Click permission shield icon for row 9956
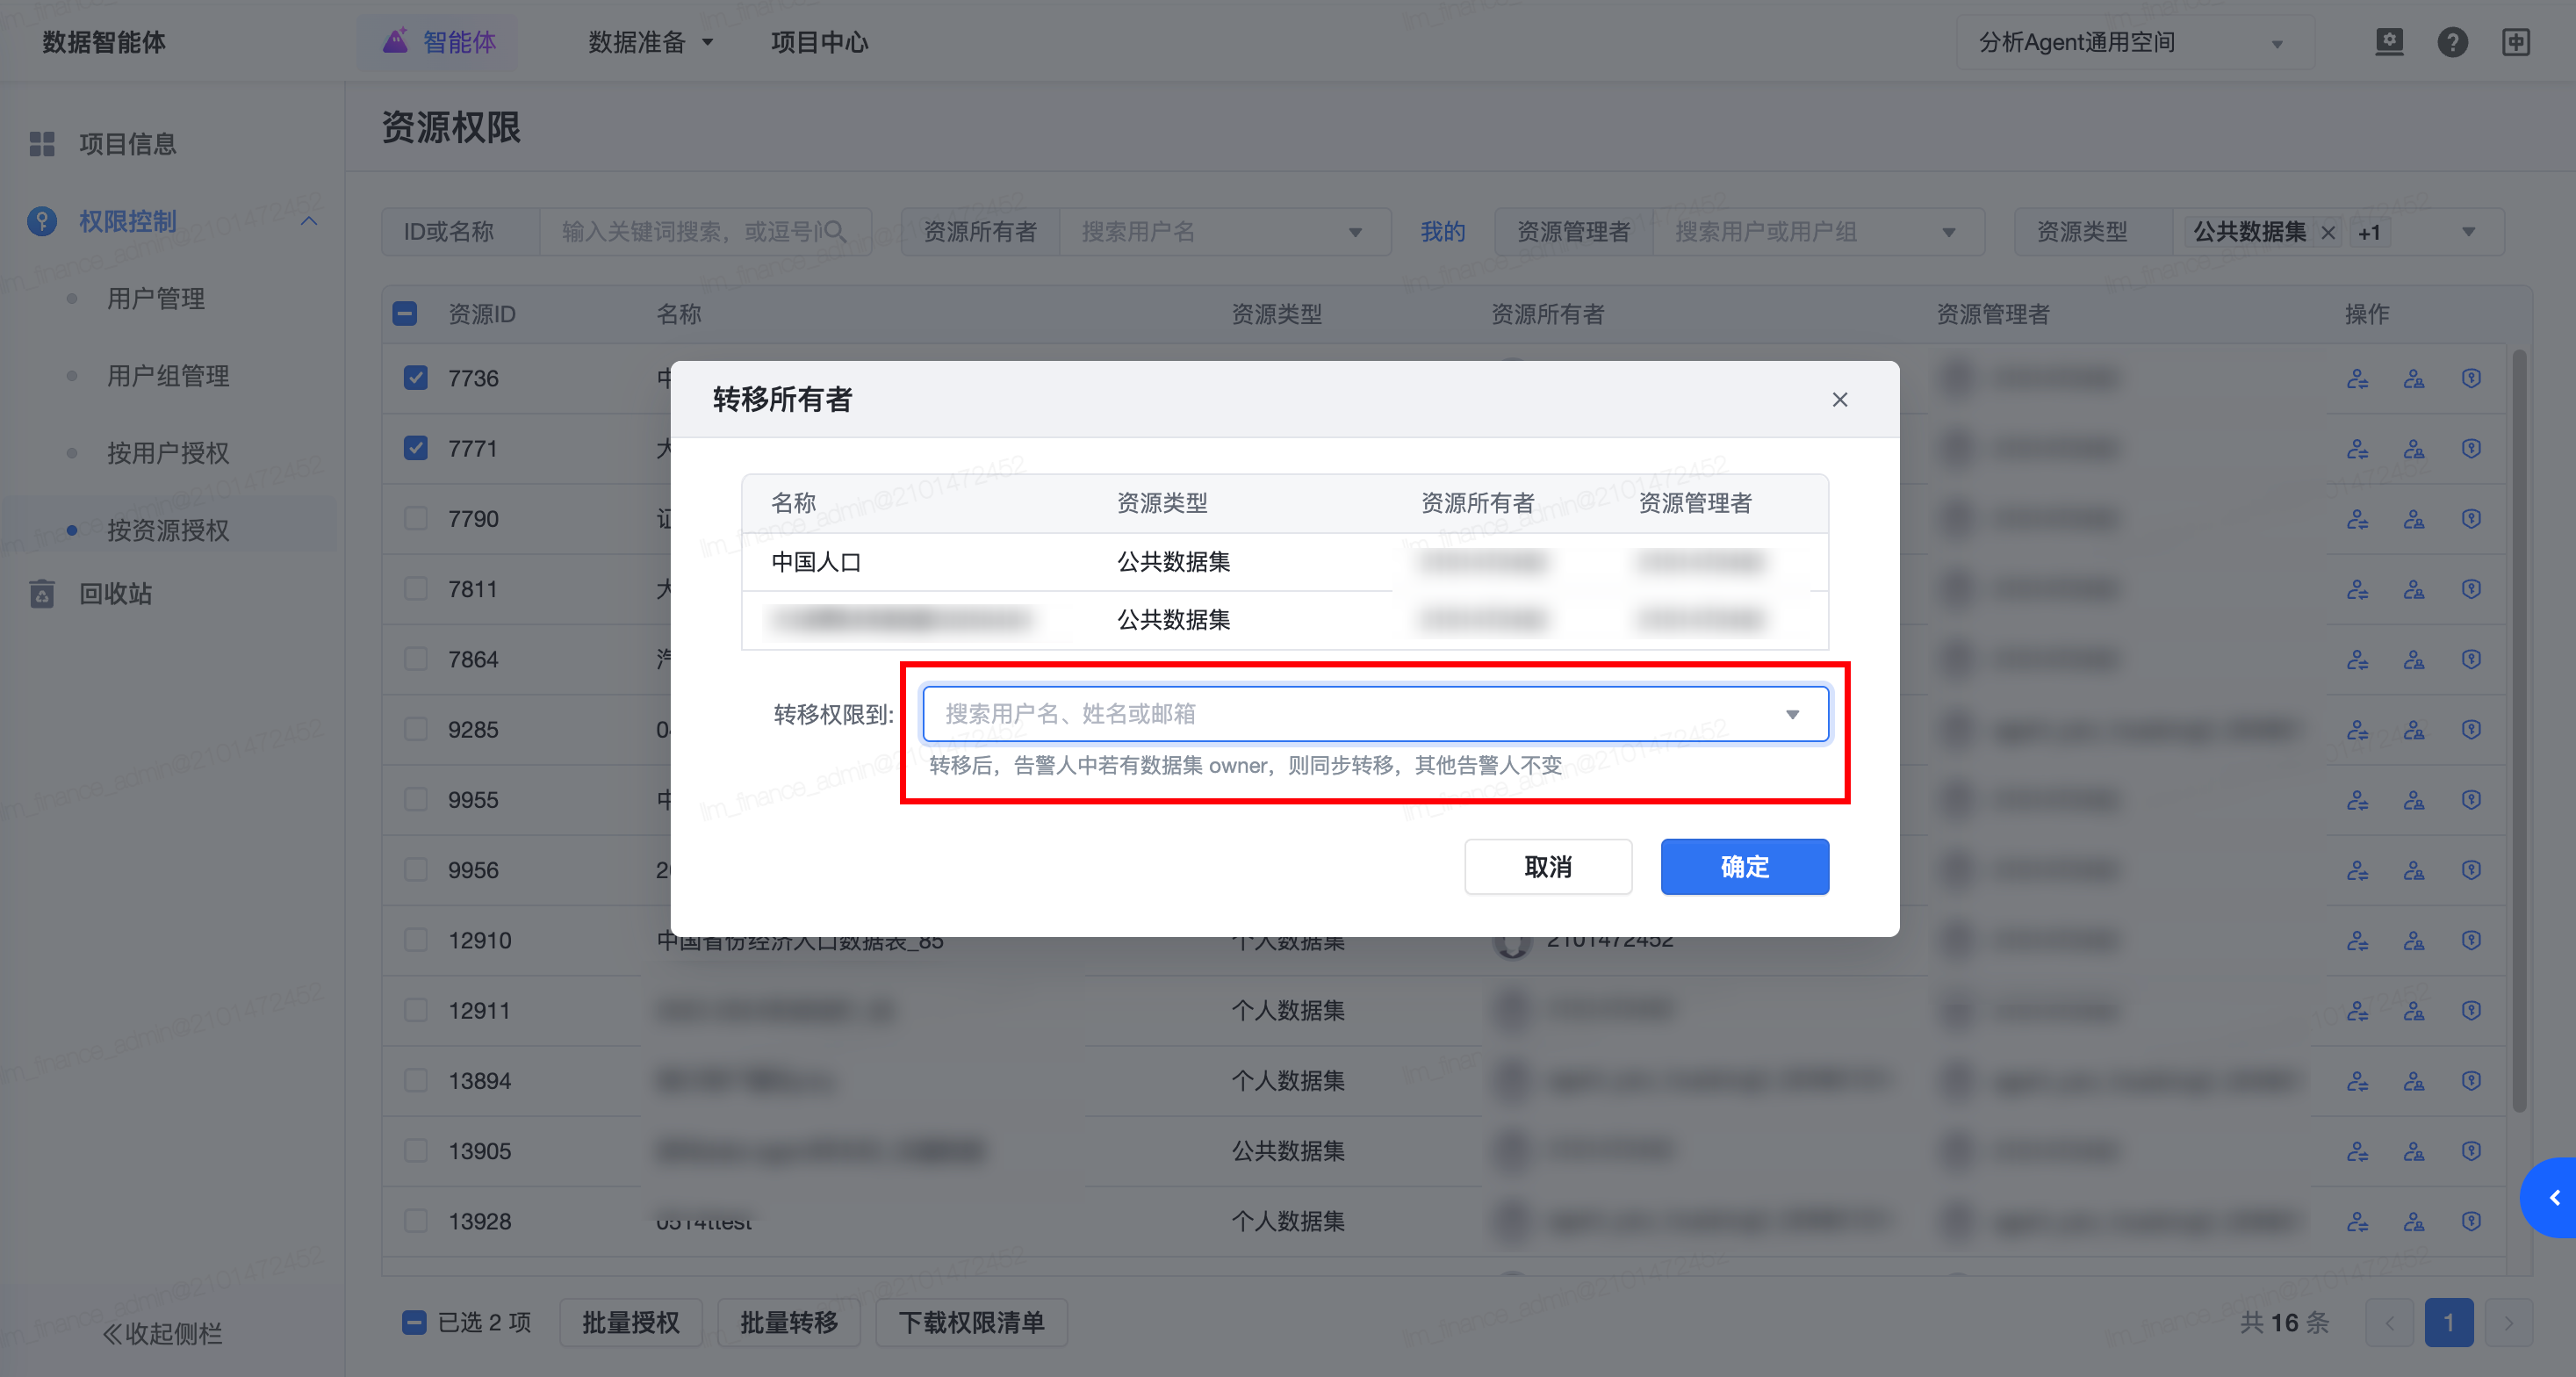The height and width of the screenshot is (1377, 2576). (x=2471, y=871)
